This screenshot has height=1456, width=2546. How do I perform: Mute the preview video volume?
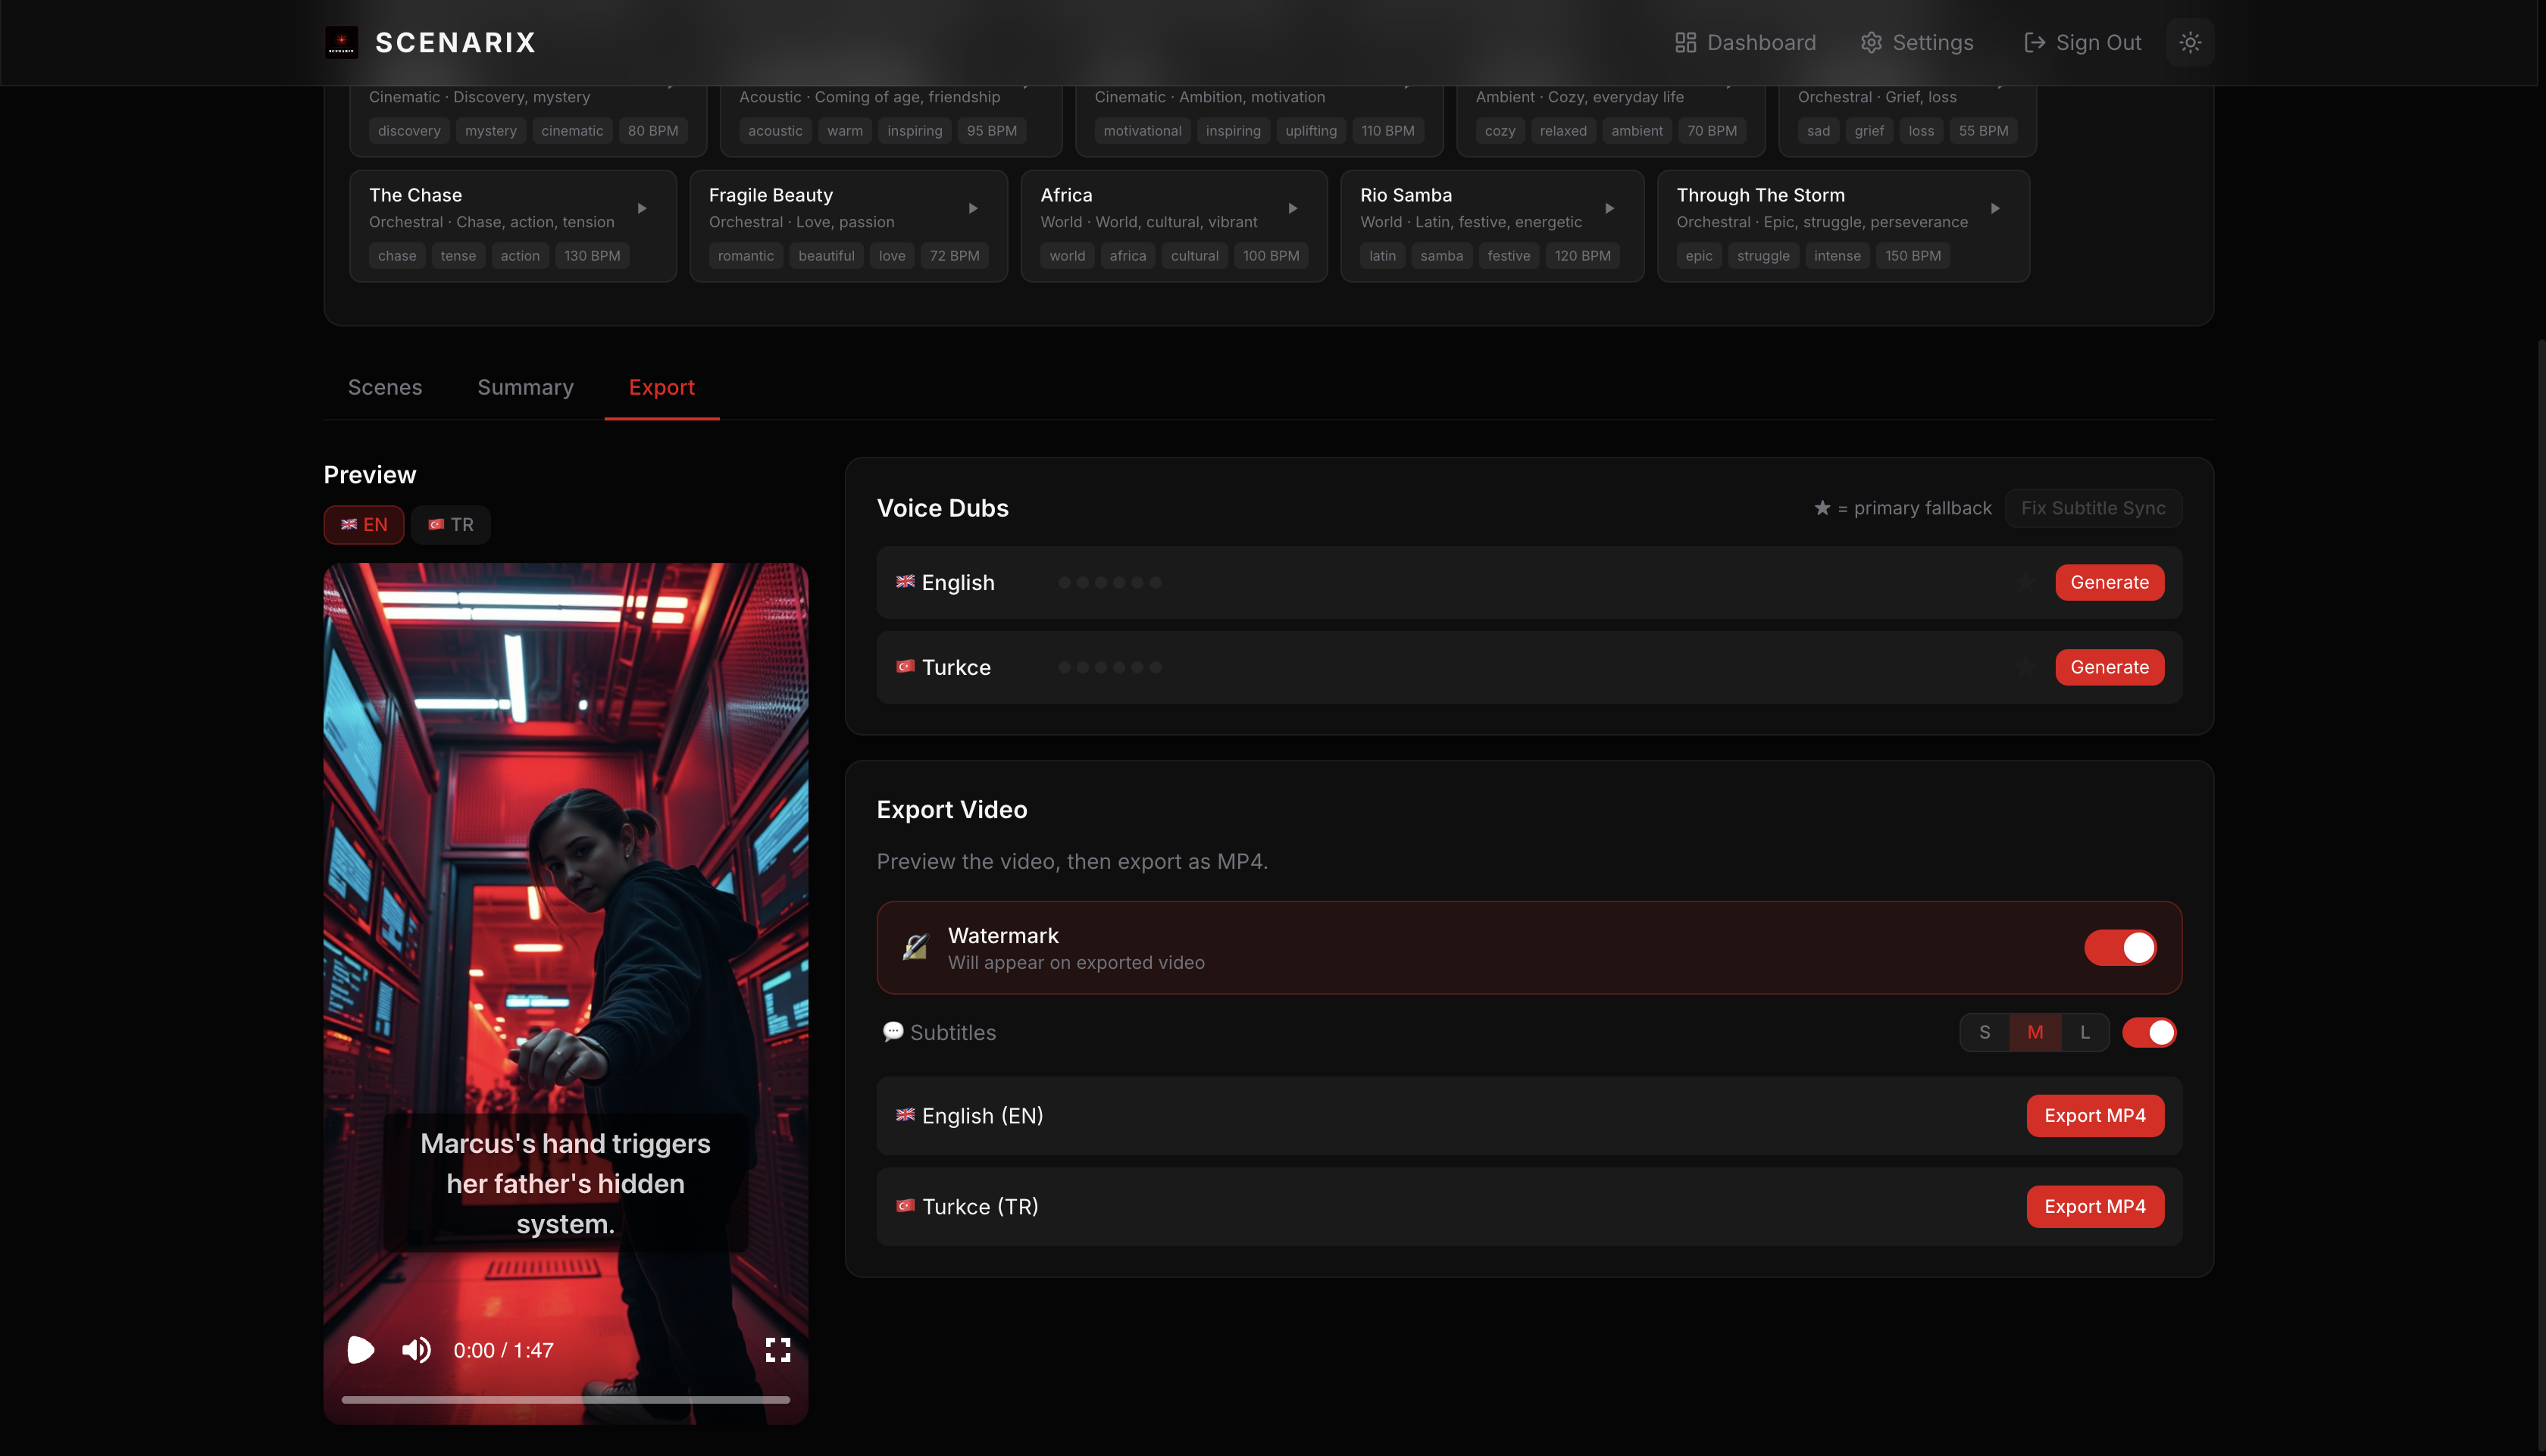[x=416, y=1350]
